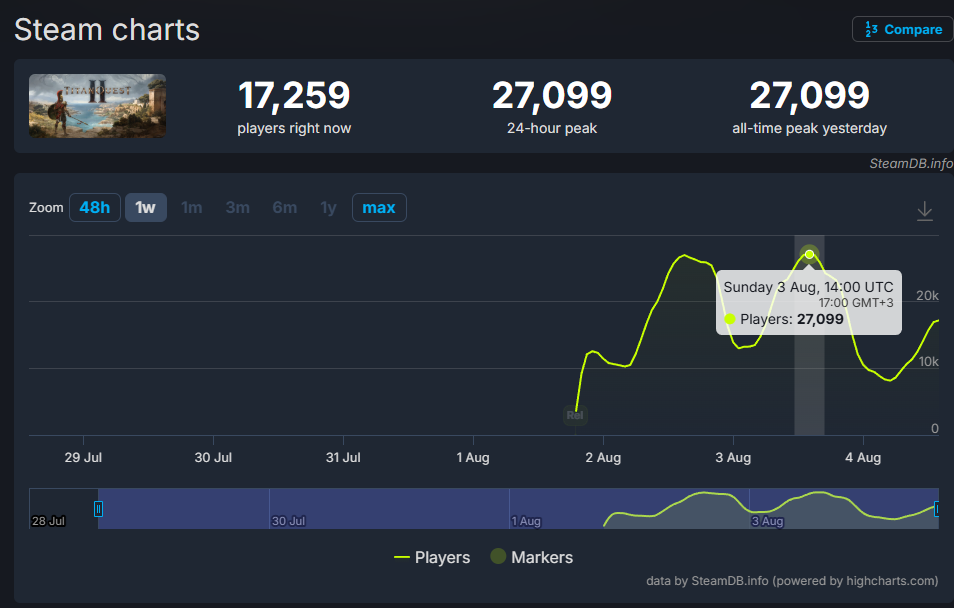
Task: Click the 20k y-axis label
Action: tap(927, 296)
